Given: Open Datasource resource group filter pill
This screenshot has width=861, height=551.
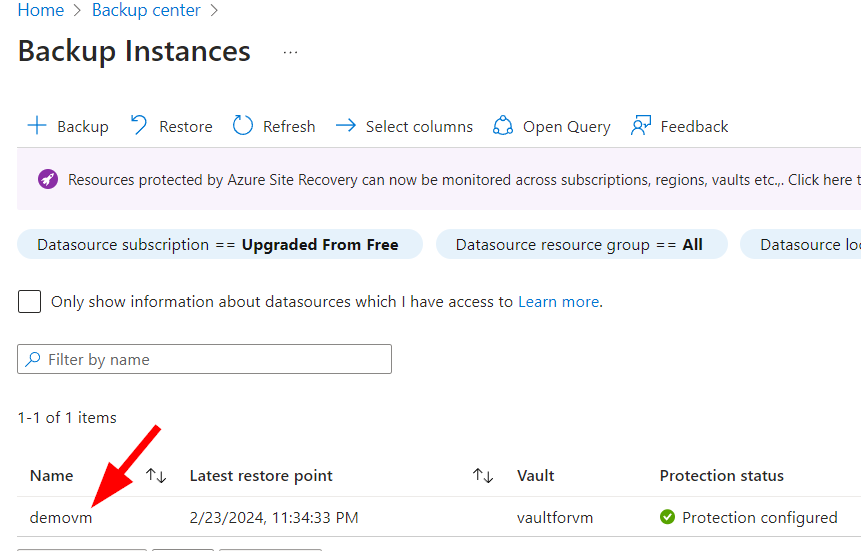Looking at the screenshot, I should pos(580,245).
